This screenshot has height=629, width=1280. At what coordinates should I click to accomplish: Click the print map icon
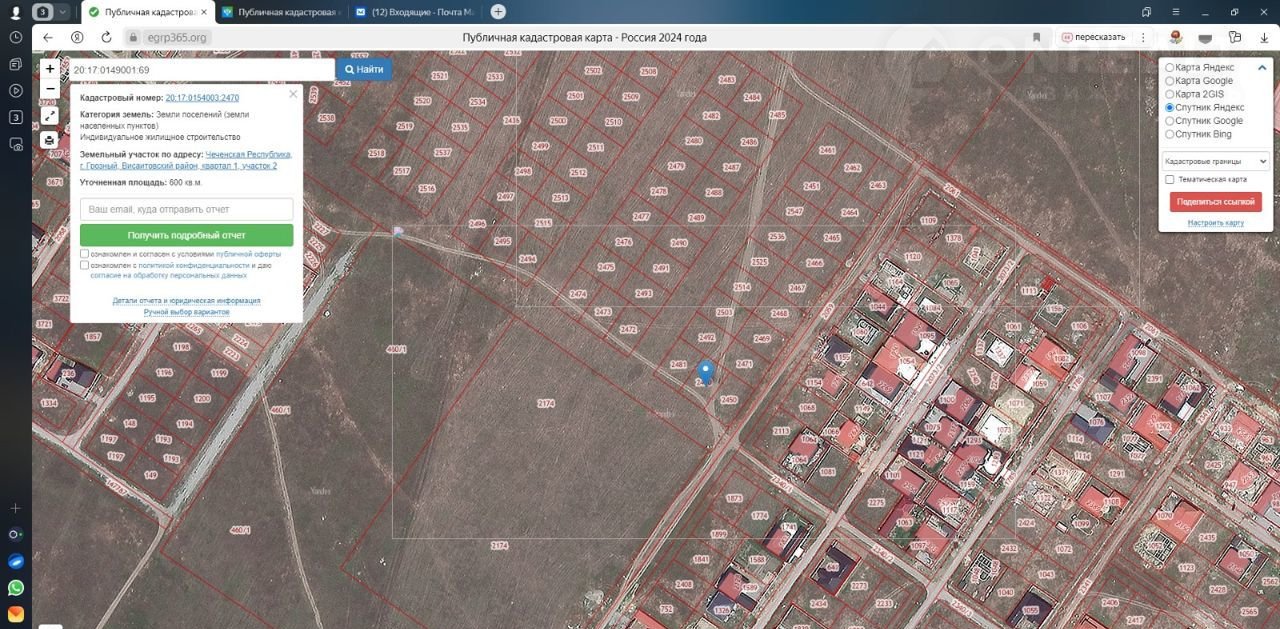tap(50, 140)
